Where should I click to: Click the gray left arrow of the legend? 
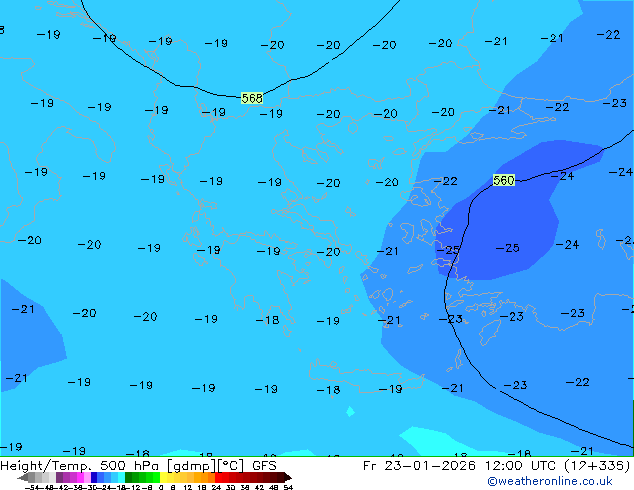point(23,477)
